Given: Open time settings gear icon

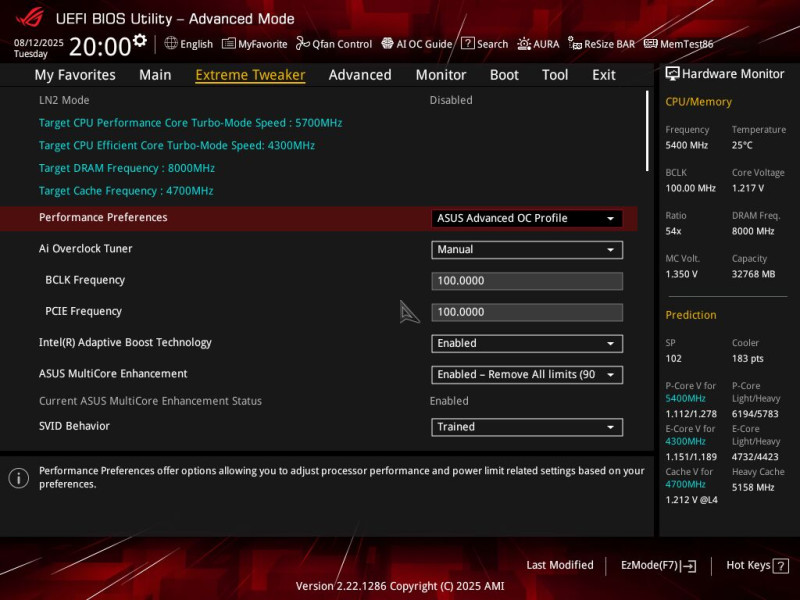Looking at the screenshot, I should [x=140, y=40].
